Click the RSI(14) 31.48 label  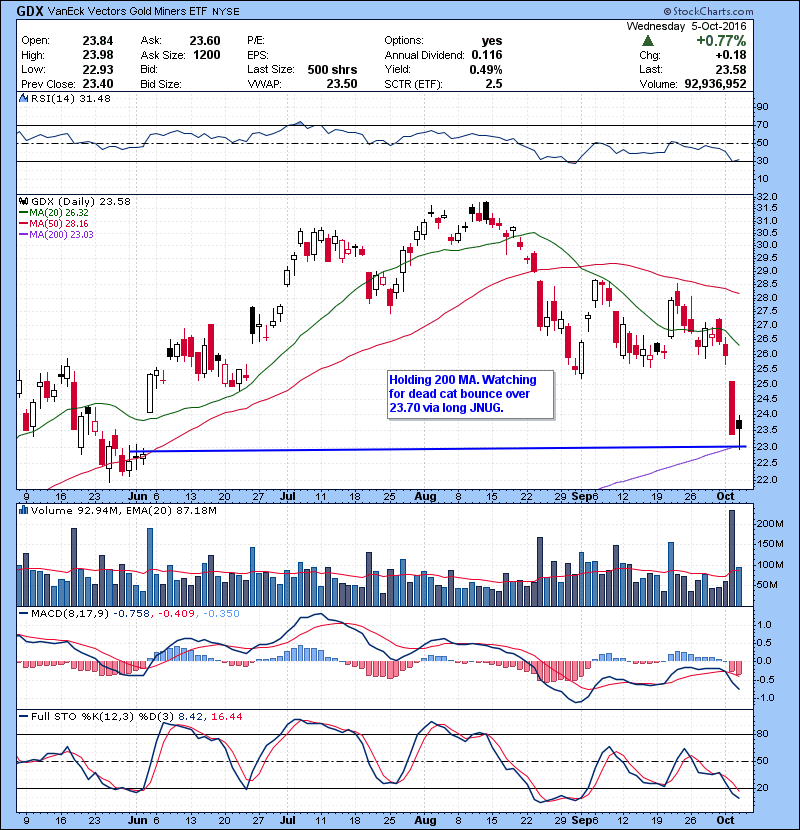[71, 98]
